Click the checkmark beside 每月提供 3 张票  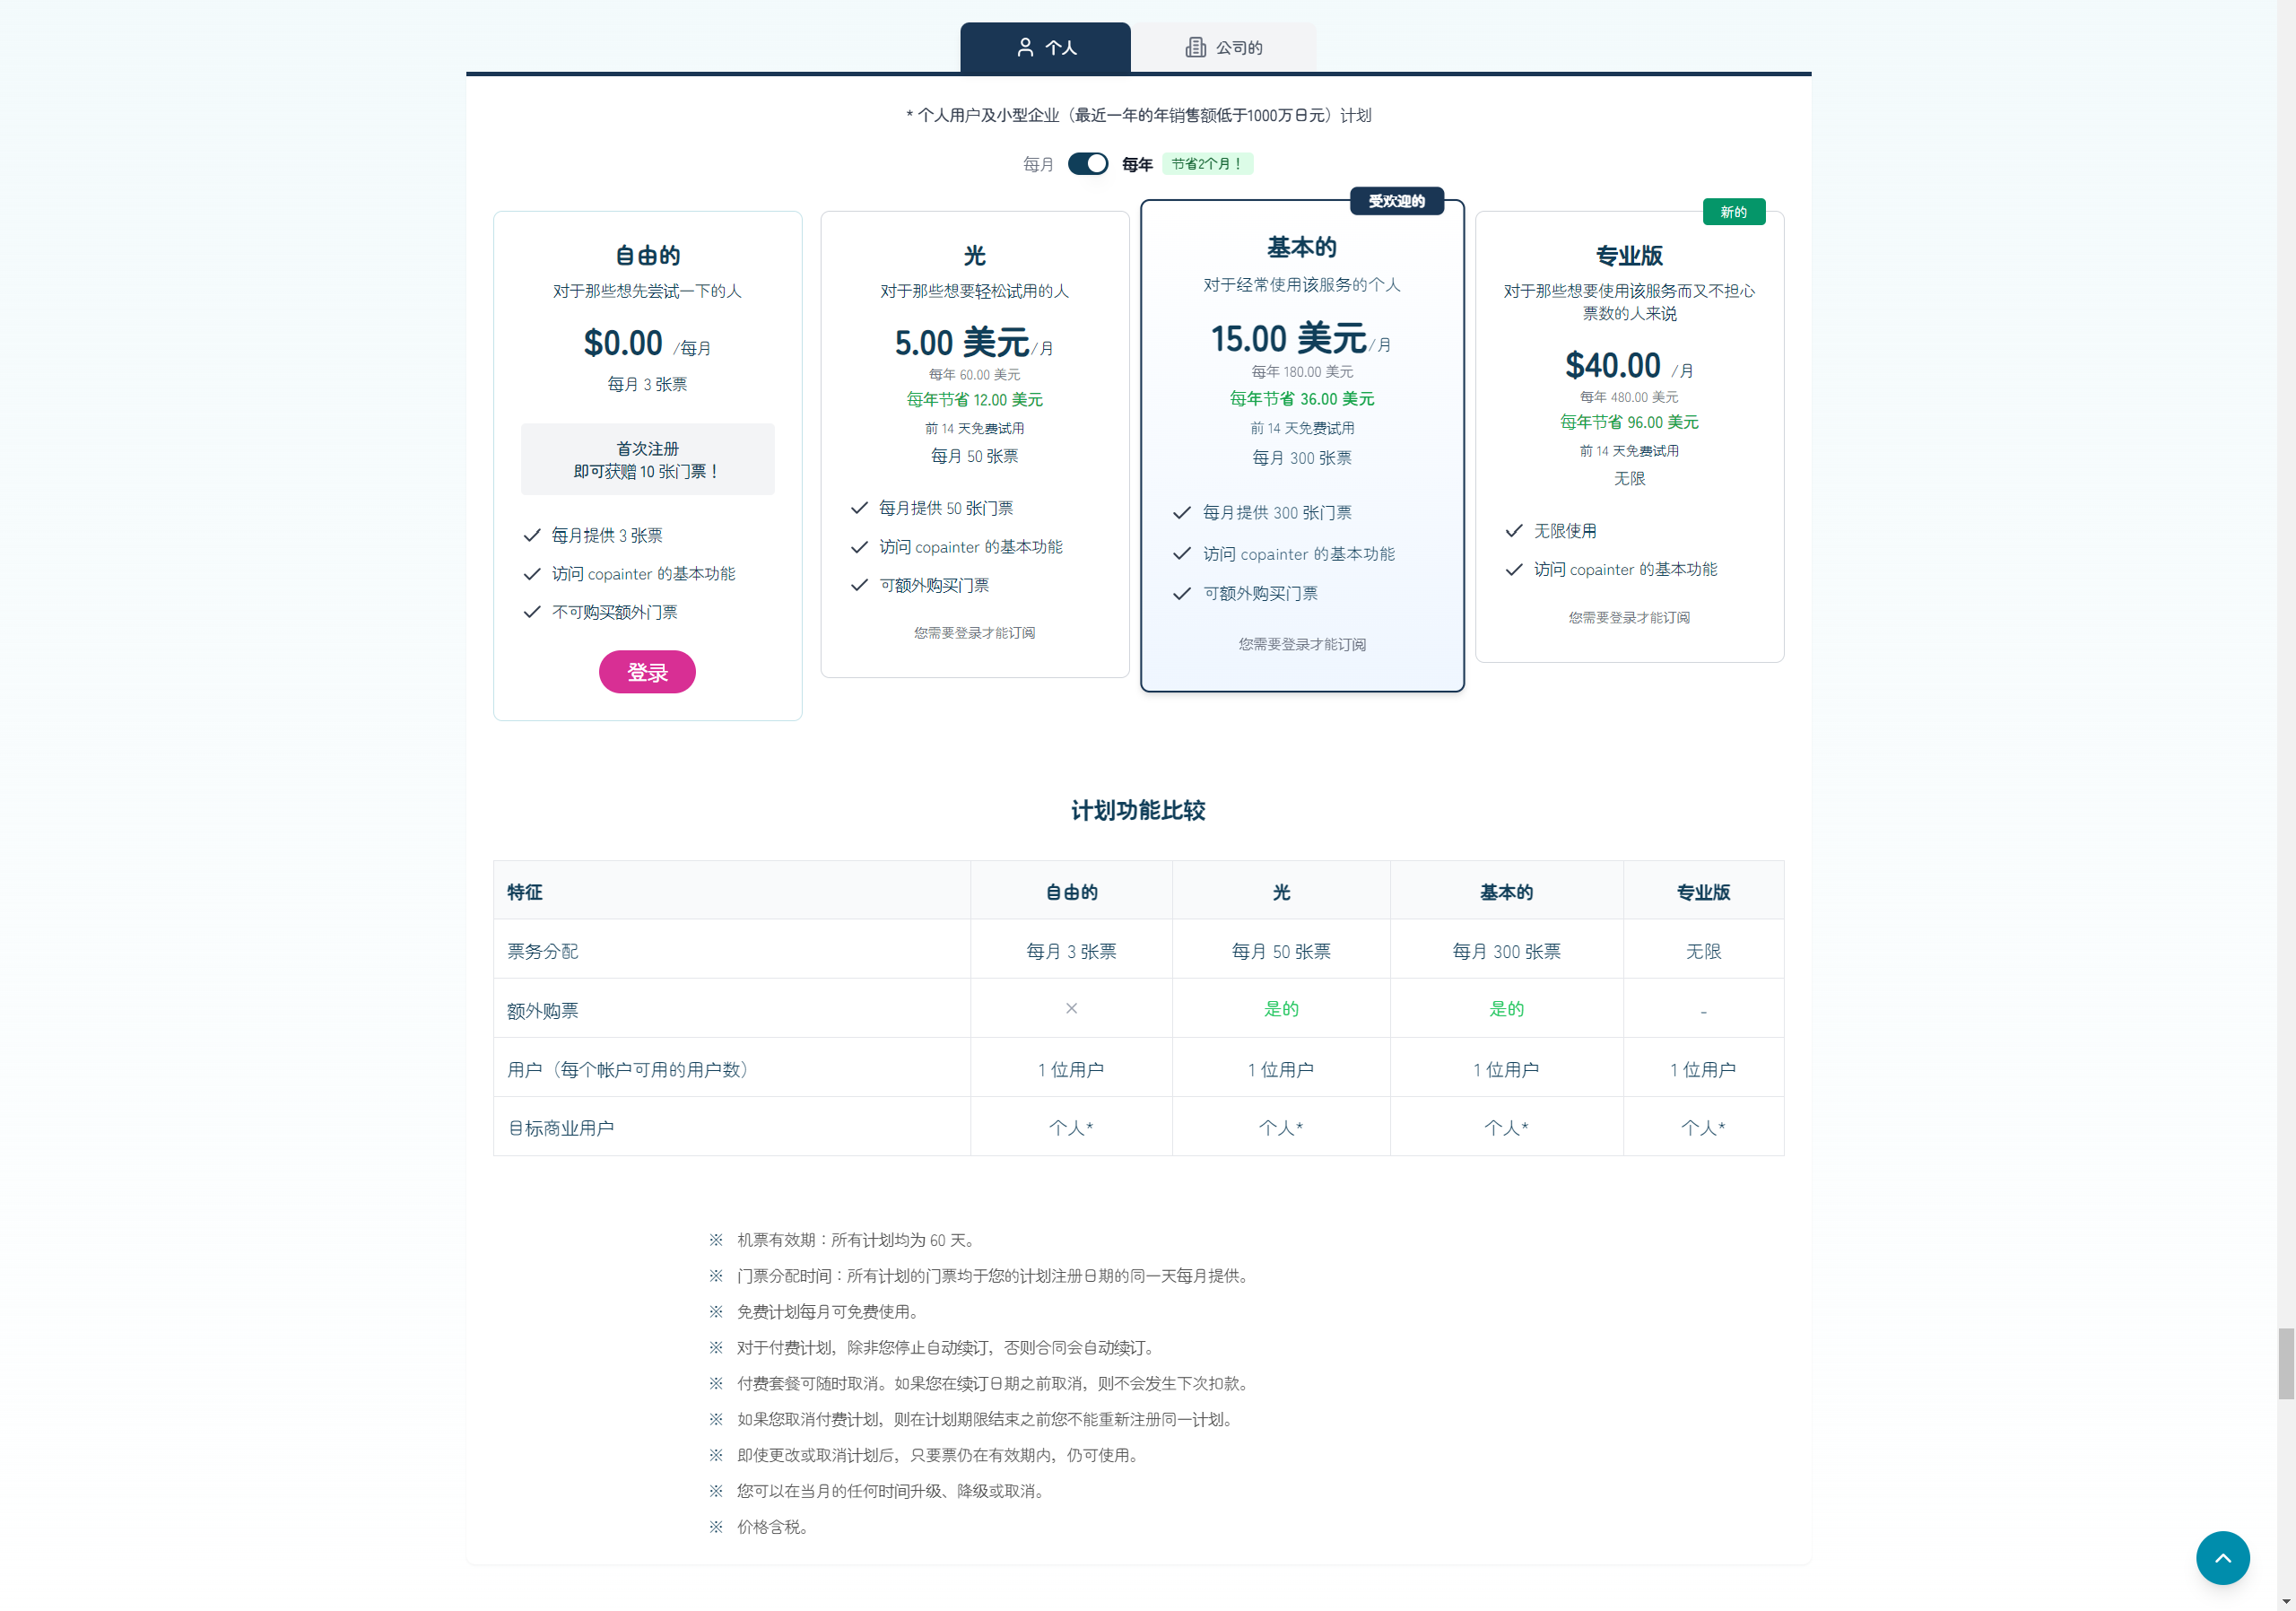pos(531,535)
